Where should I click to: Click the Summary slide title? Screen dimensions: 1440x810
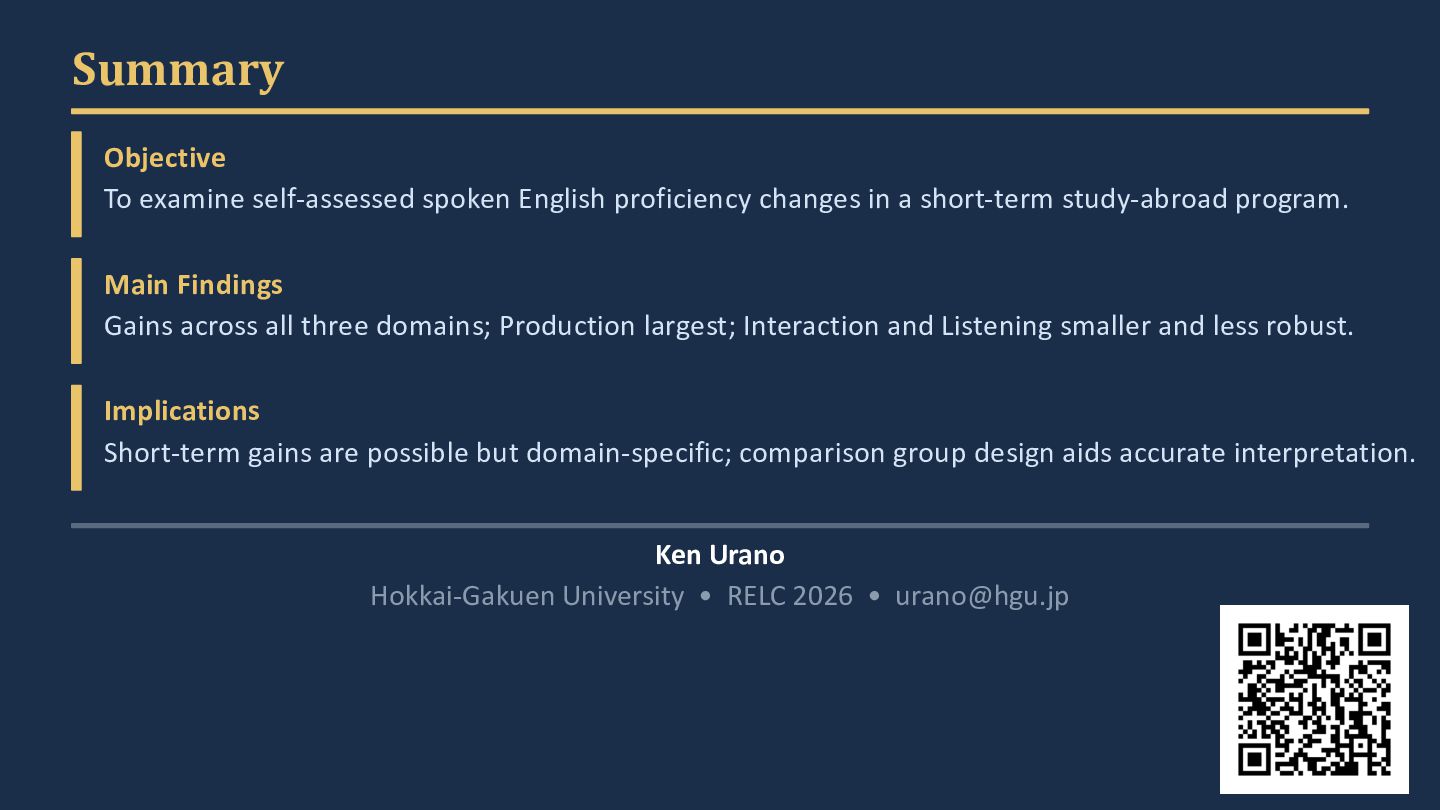click(x=178, y=69)
